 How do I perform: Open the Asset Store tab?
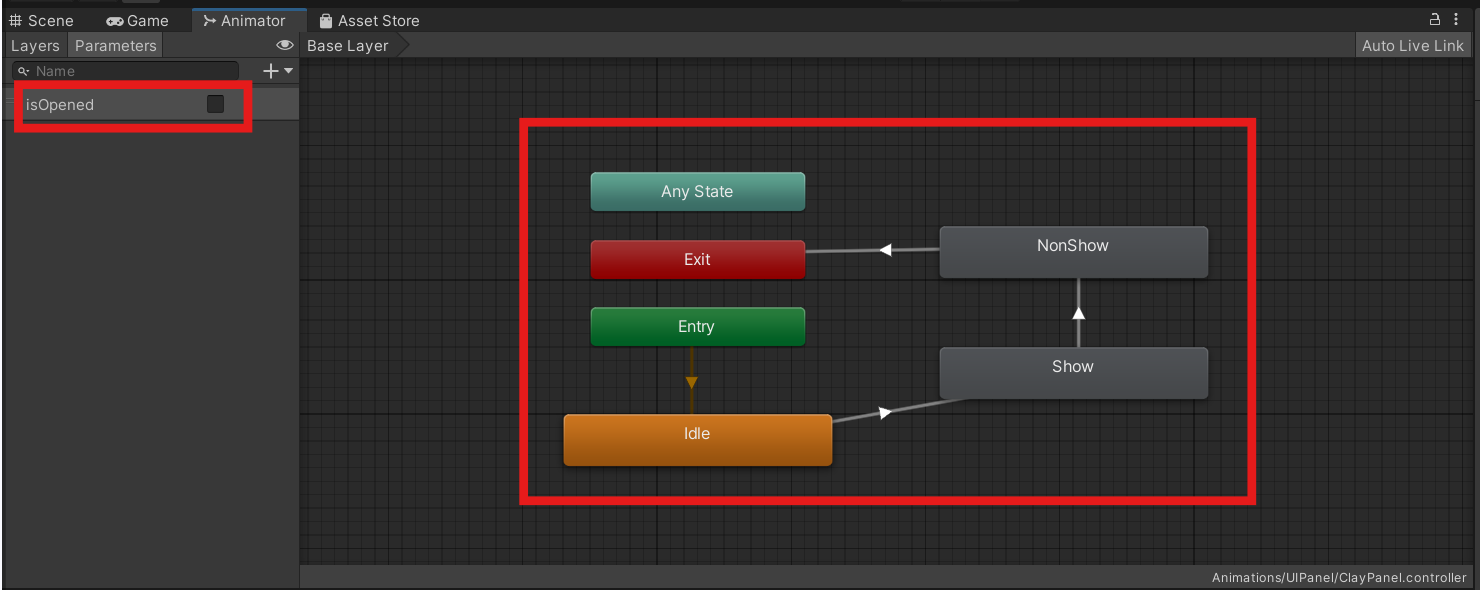point(369,20)
